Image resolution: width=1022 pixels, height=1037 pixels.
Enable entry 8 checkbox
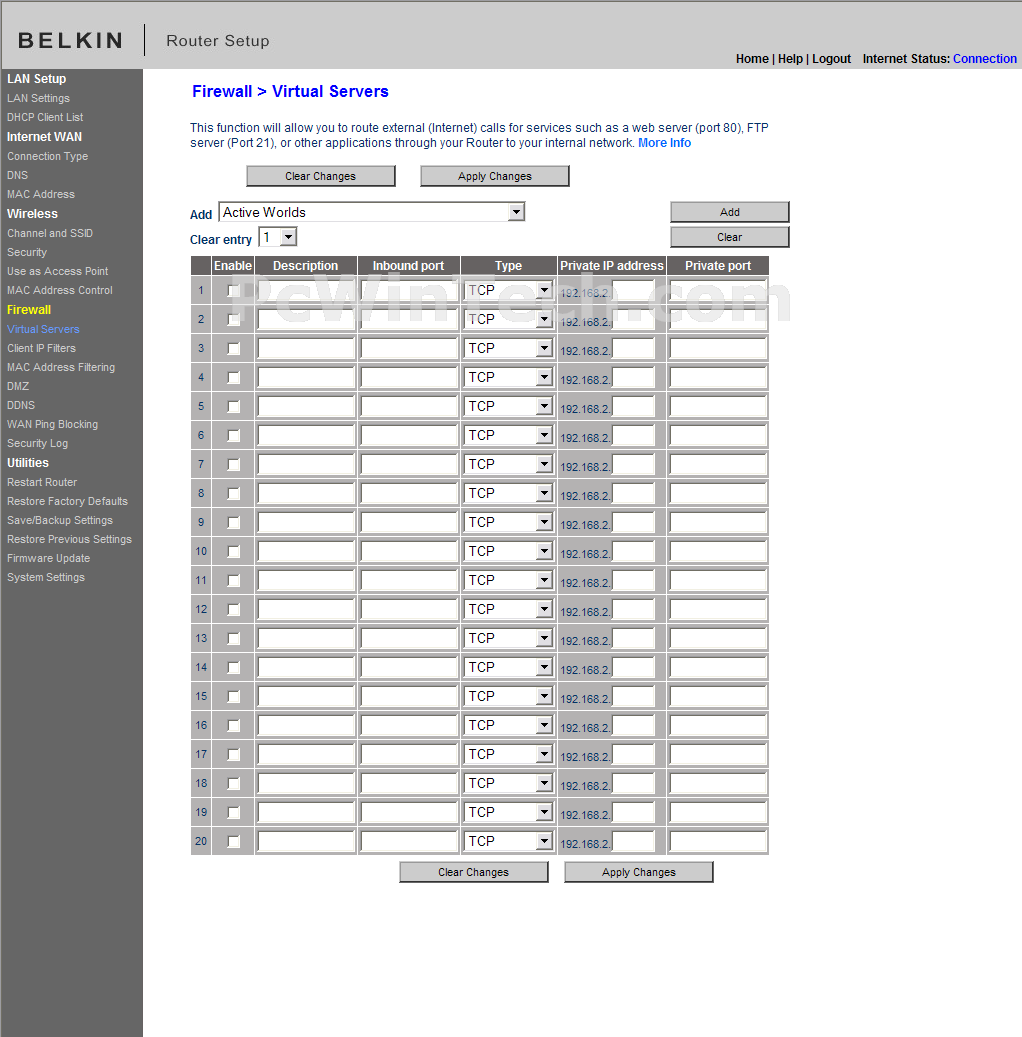click(x=234, y=493)
